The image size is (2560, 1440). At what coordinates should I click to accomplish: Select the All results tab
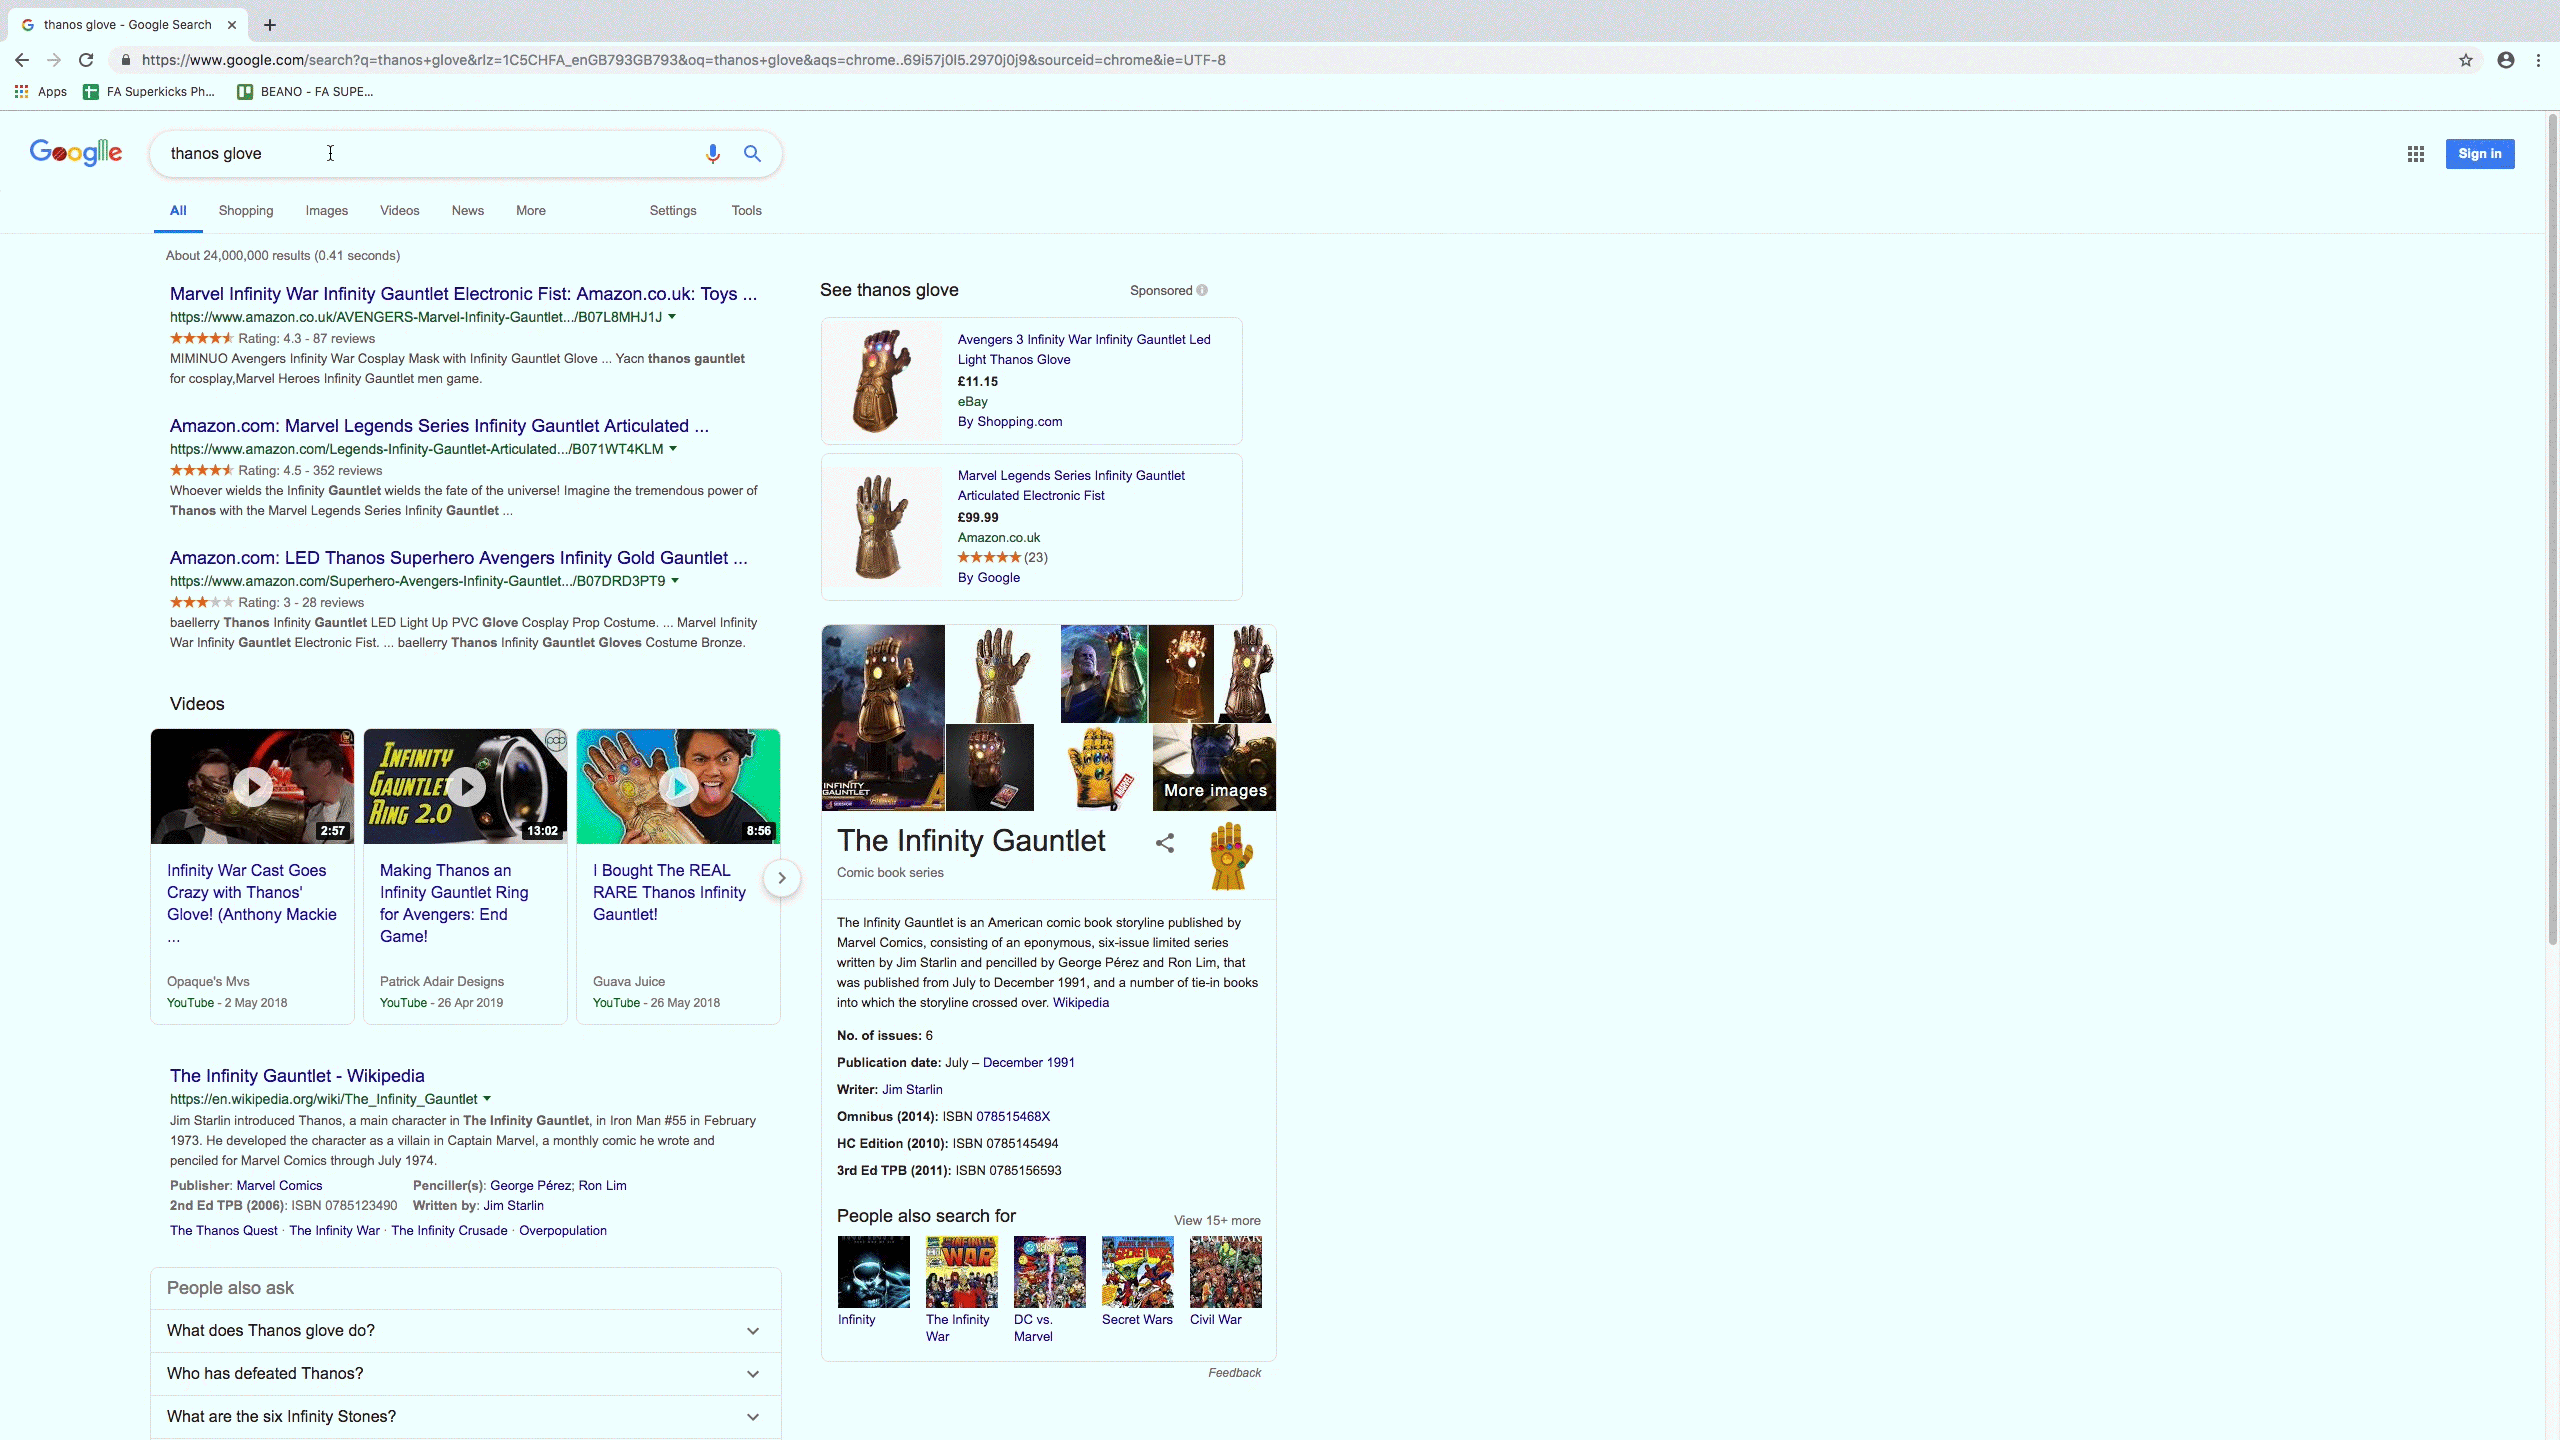[x=178, y=211]
